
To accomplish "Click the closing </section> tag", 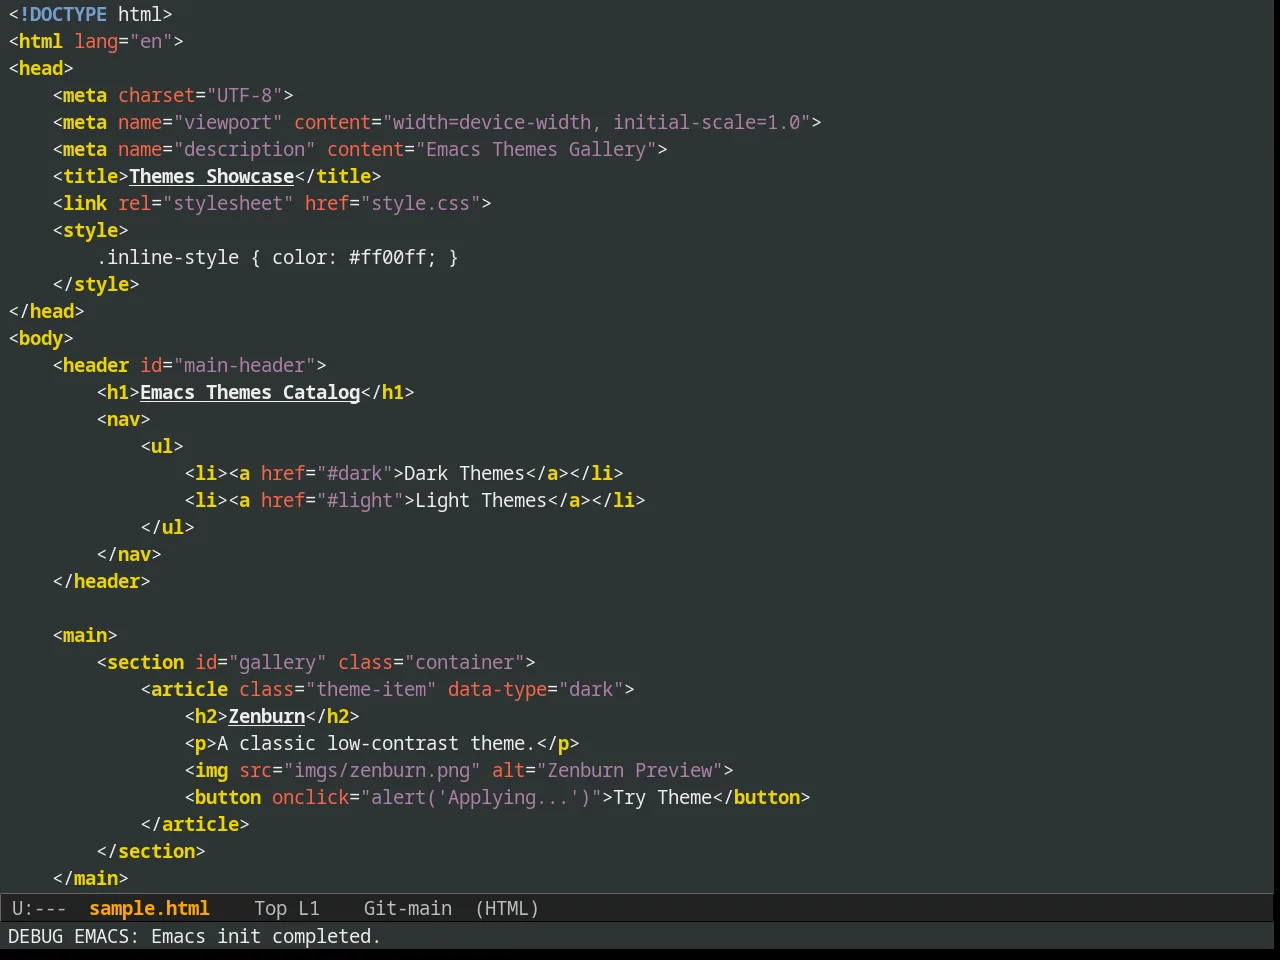I will (151, 851).
